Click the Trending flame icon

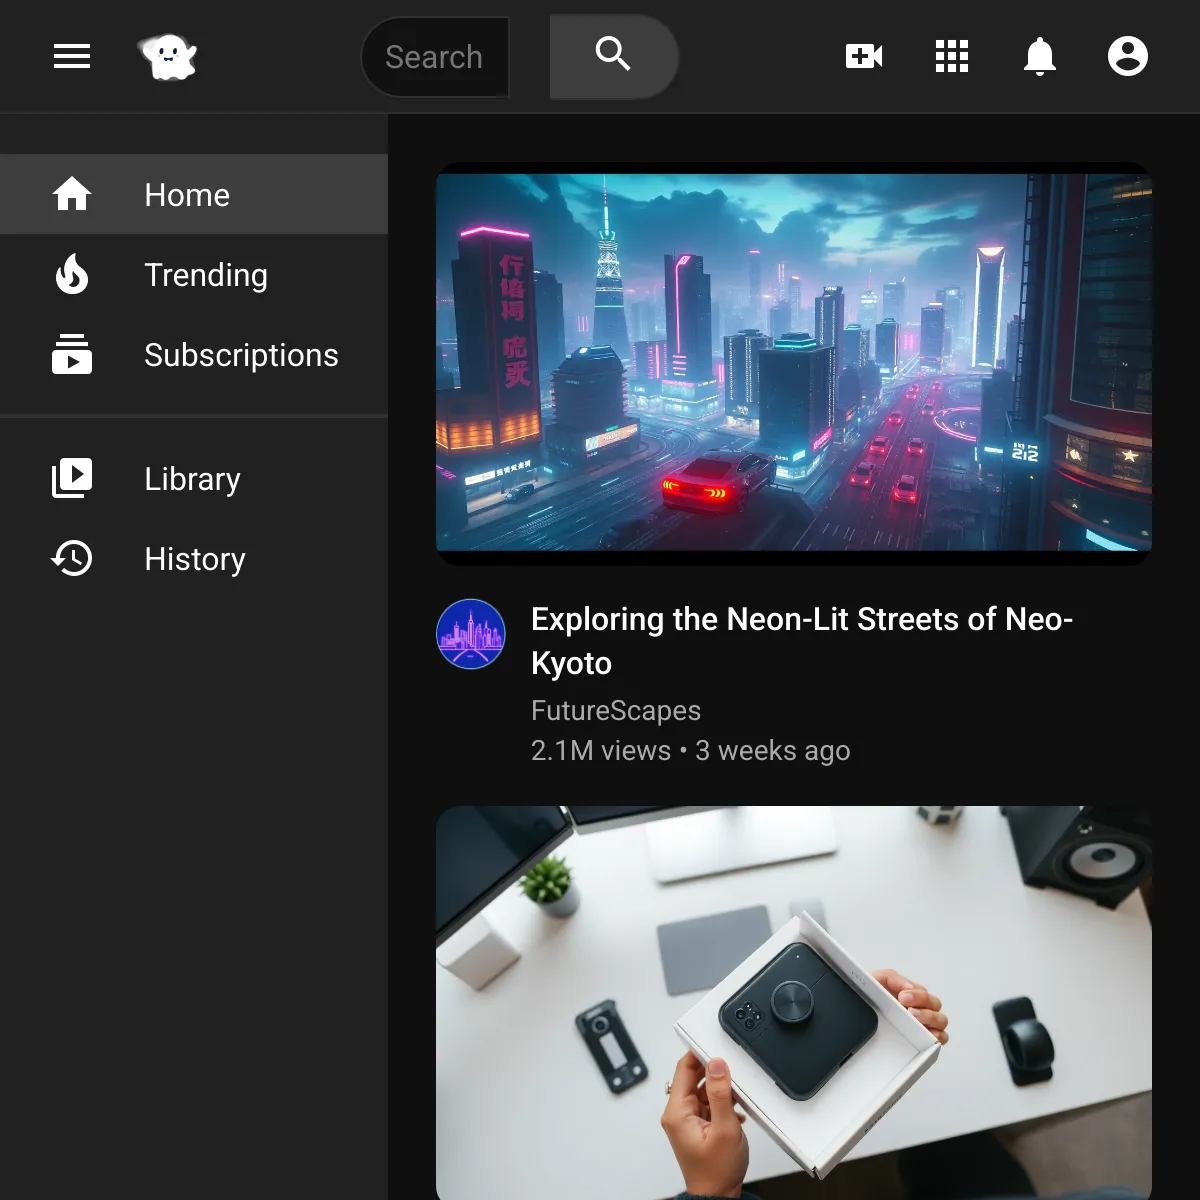click(x=72, y=274)
